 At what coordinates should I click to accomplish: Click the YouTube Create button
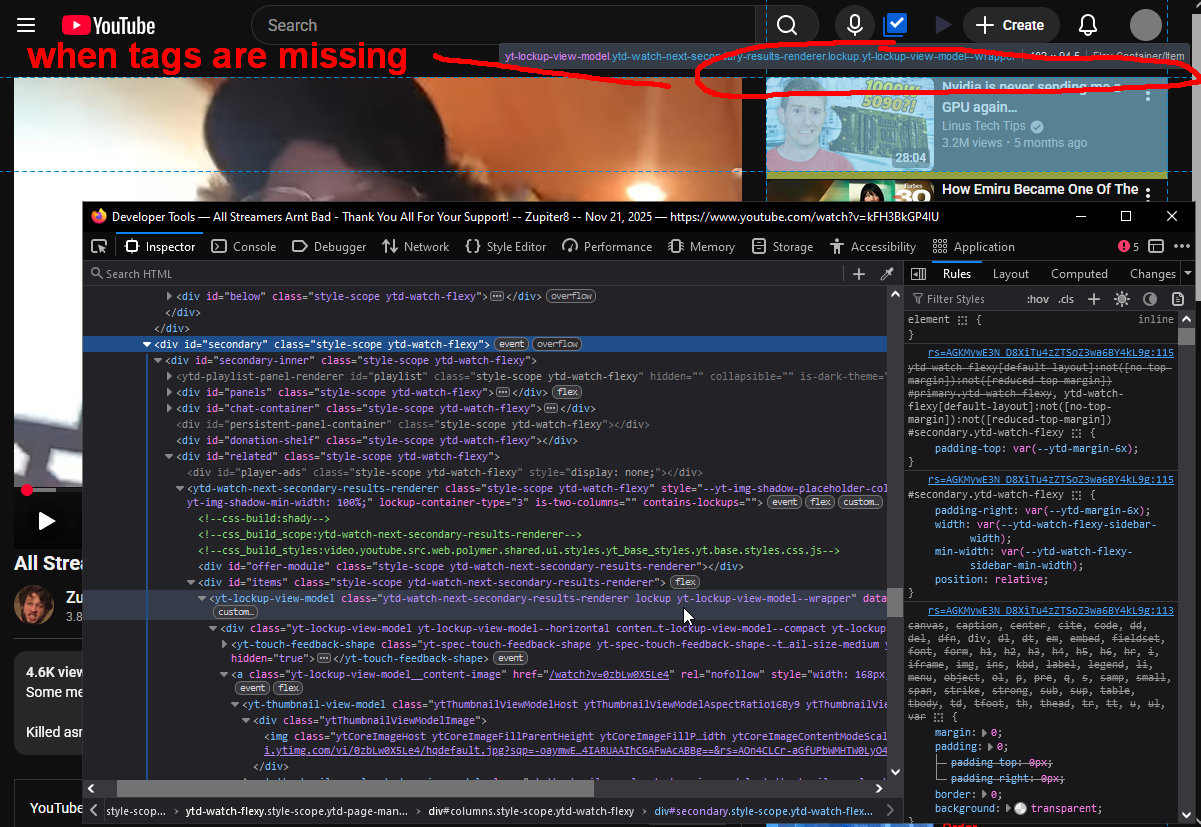pos(1010,25)
